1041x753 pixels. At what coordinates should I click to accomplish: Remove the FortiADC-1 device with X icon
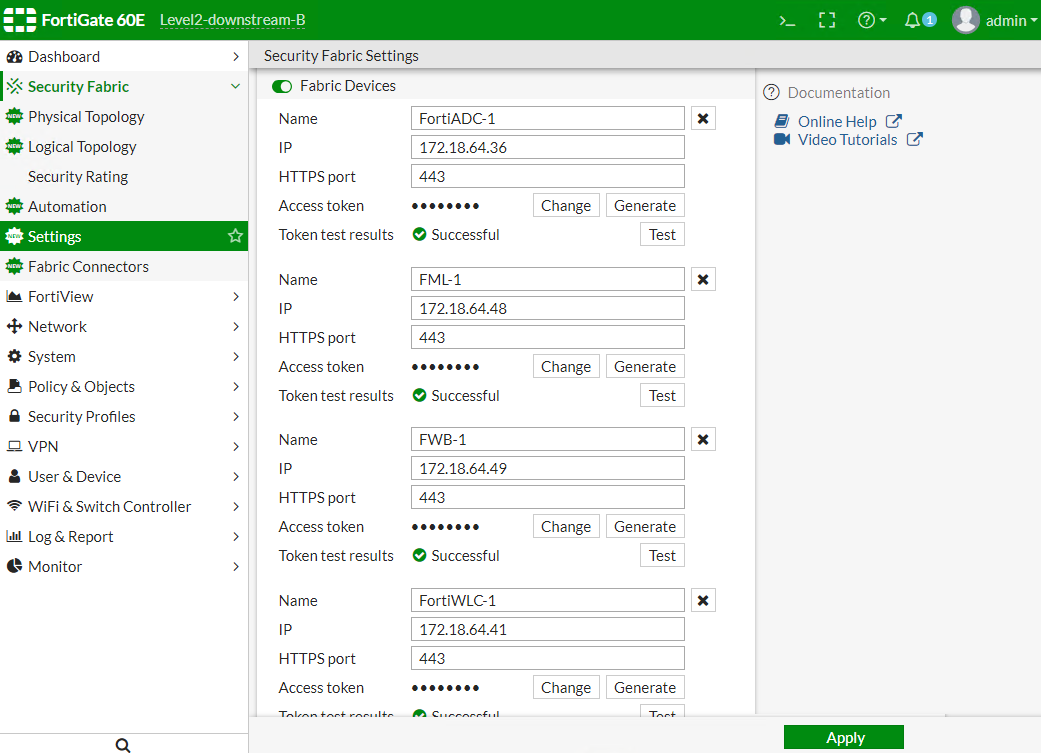tap(703, 119)
